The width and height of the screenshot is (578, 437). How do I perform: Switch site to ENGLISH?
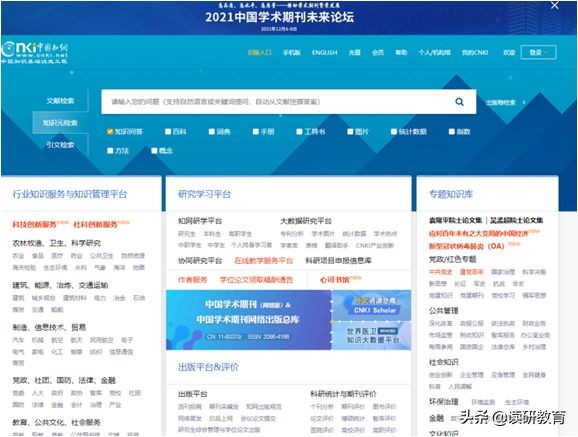point(324,52)
